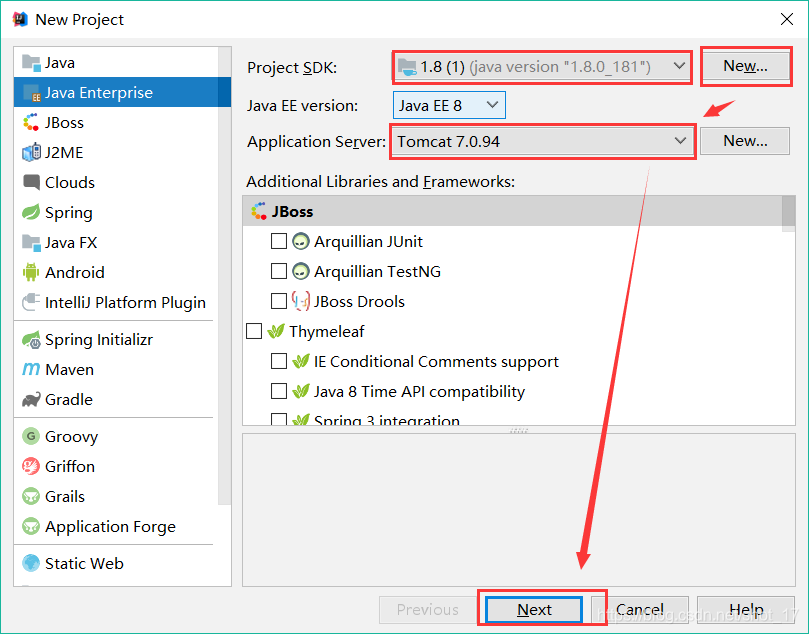Pick Spring Initializr project type

click(x=116, y=339)
